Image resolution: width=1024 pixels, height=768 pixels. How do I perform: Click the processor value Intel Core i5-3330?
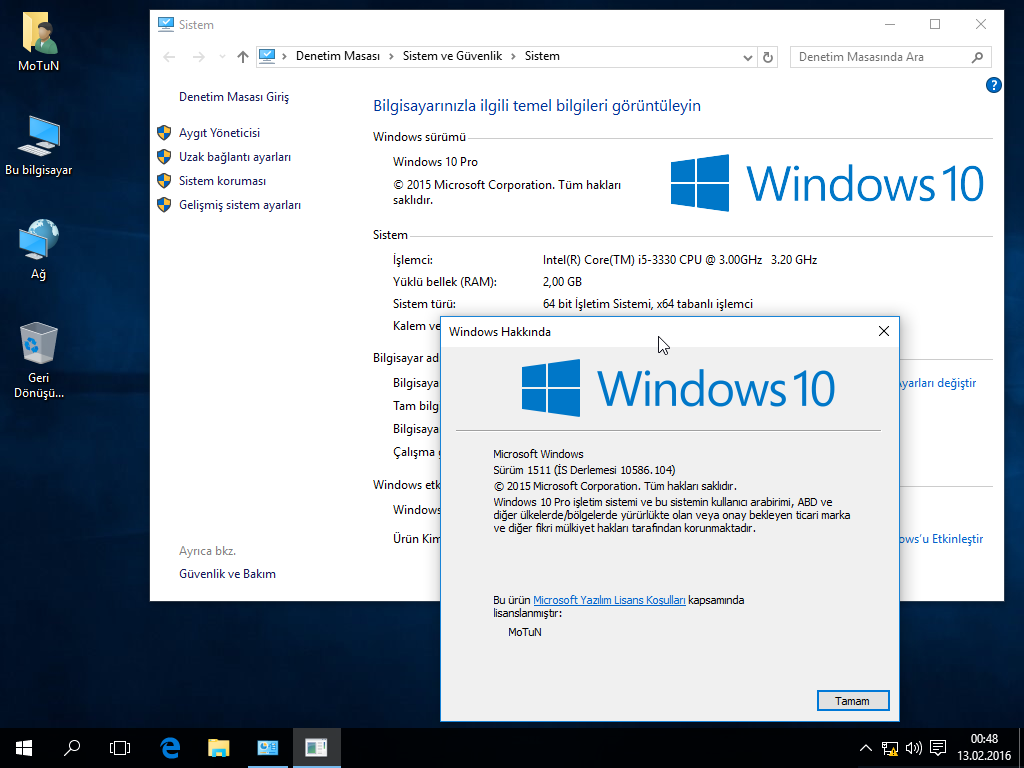click(x=680, y=260)
